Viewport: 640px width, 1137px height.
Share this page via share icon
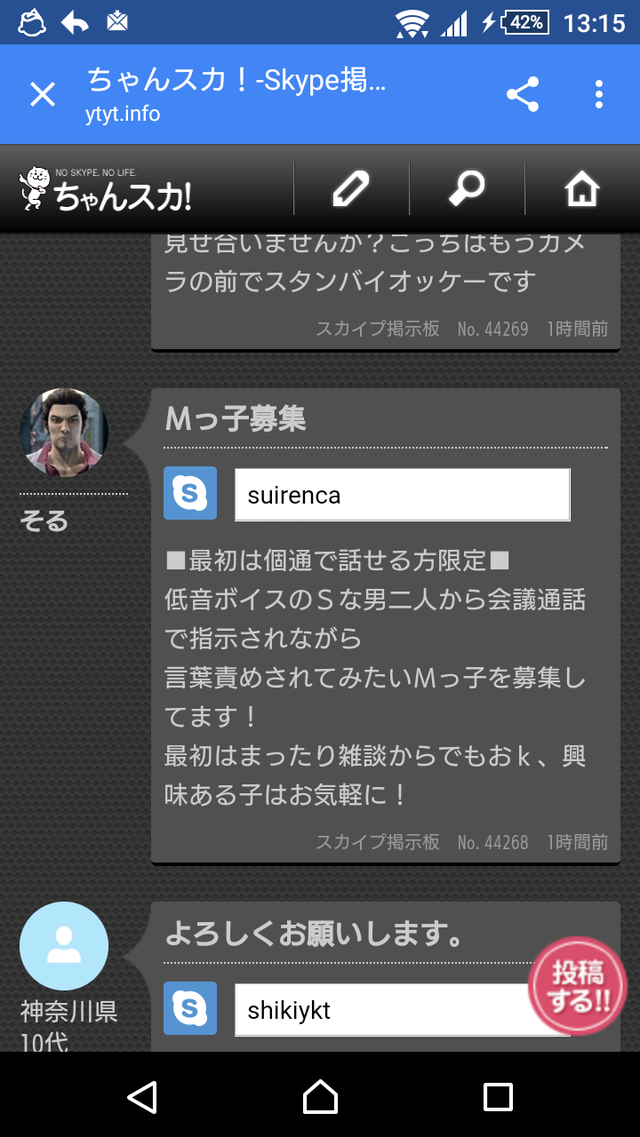[522, 95]
